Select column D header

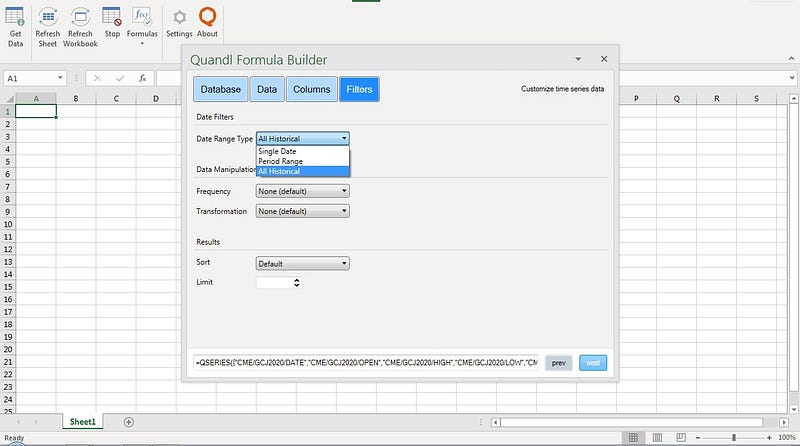click(156, 98)
